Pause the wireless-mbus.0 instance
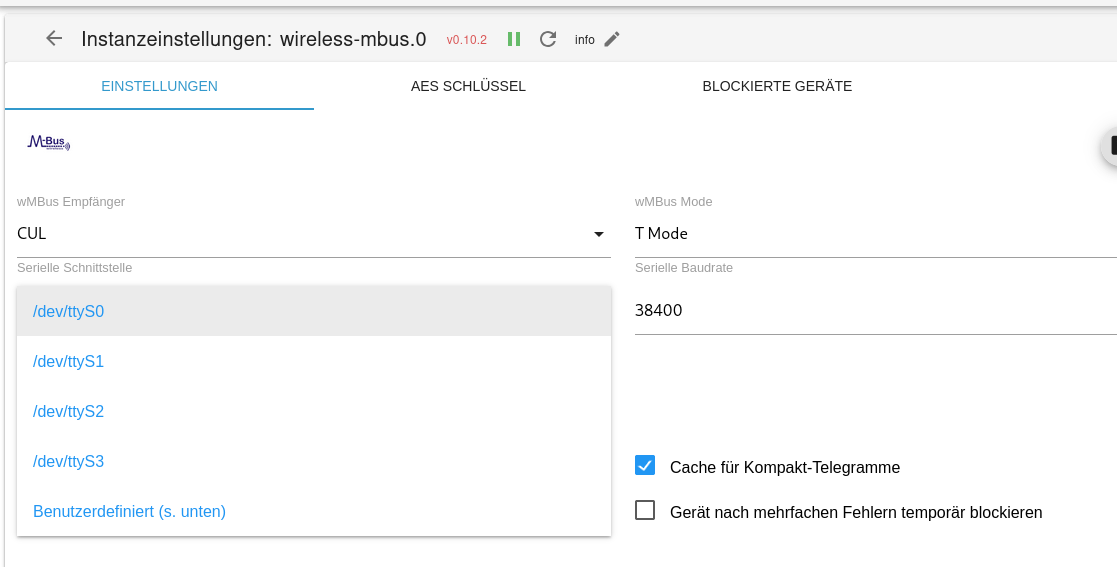The height and width of the screenshot is (567, 1117). pyautogui.click(x=514, y=39)
